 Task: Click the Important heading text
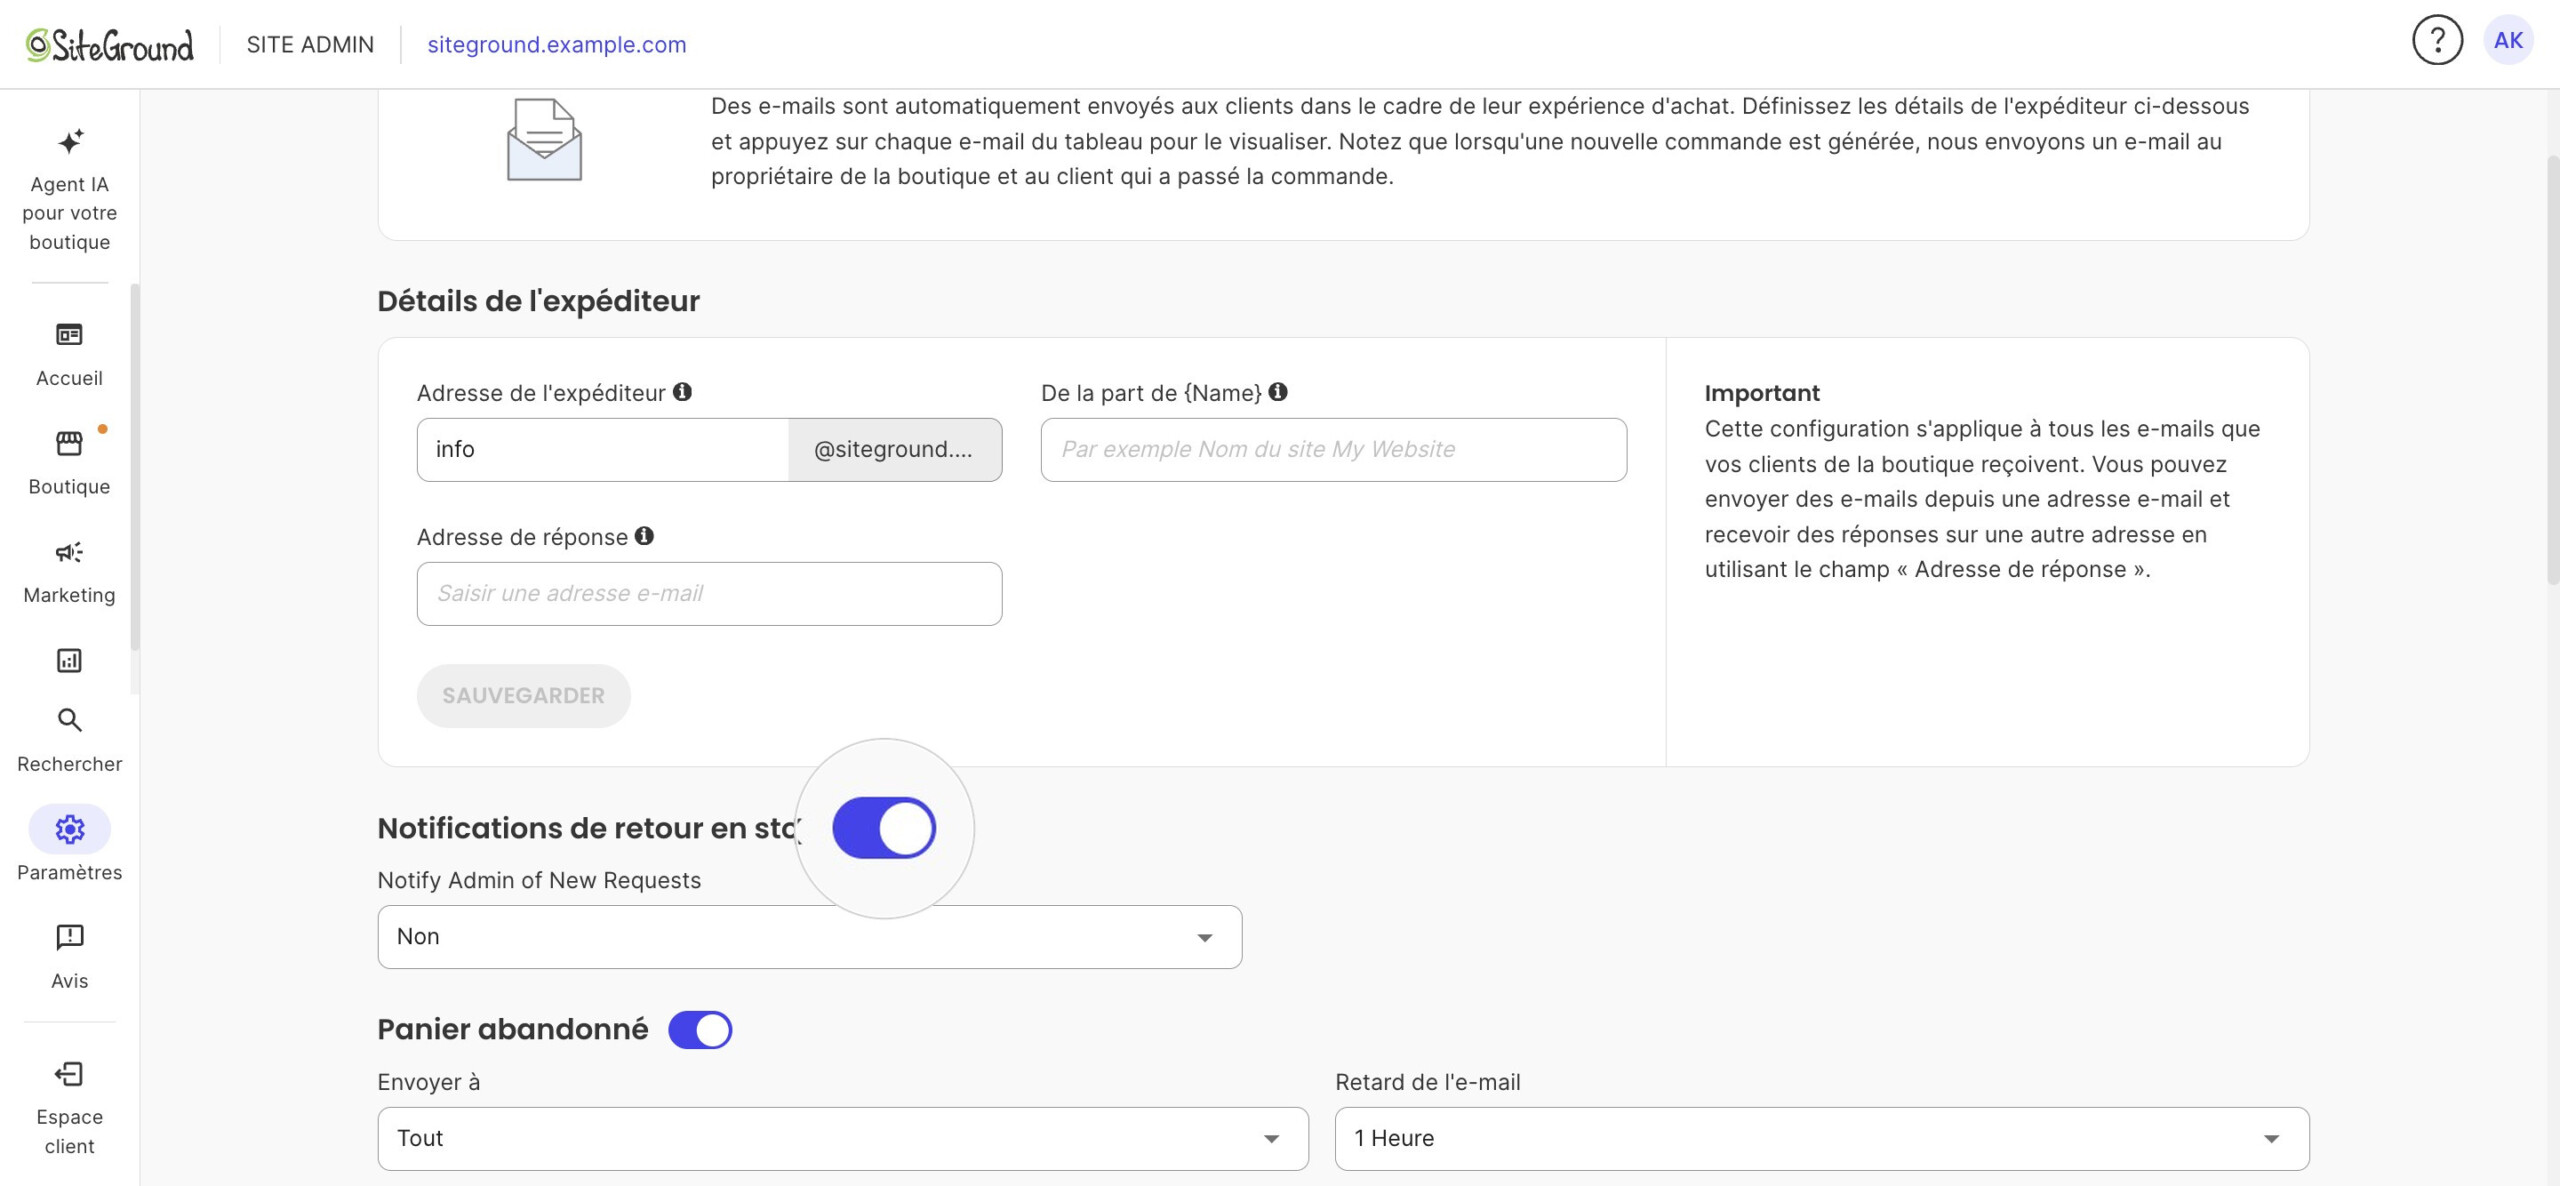(x=1762, y=393)
